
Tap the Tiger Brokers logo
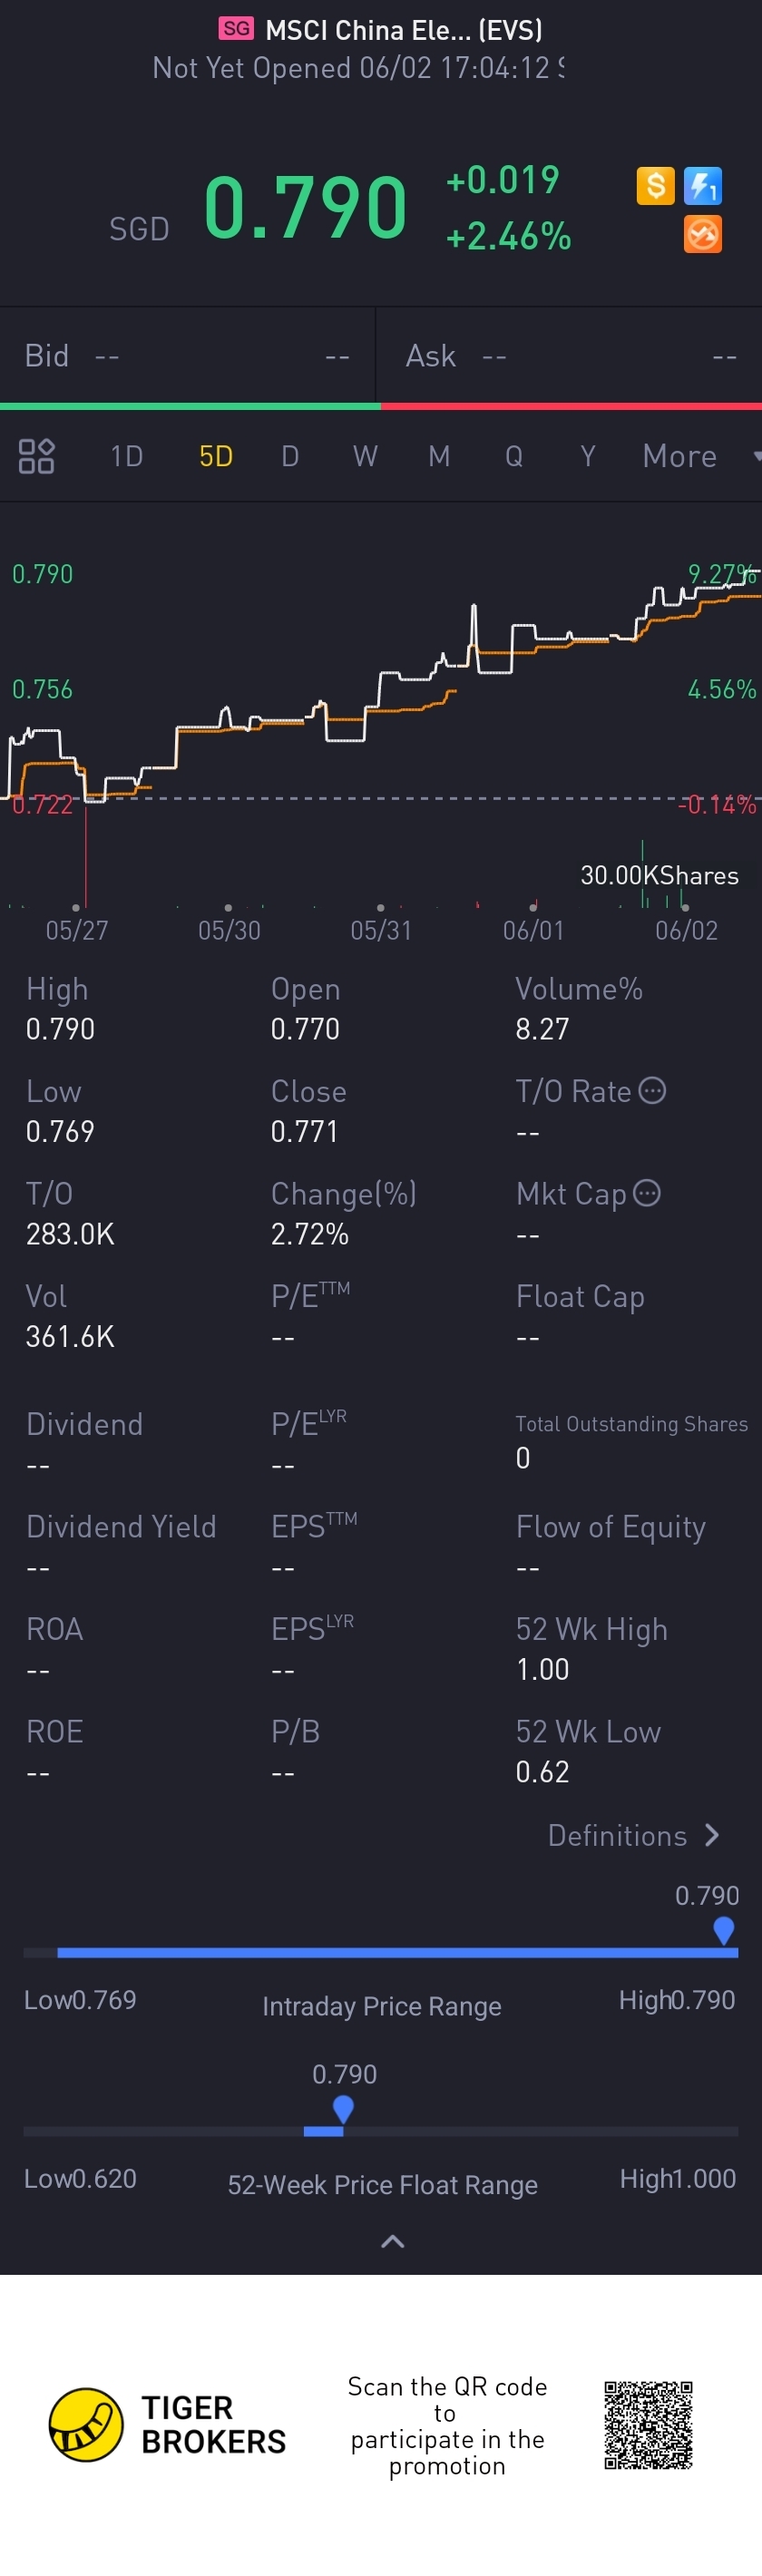point(86,2425)
